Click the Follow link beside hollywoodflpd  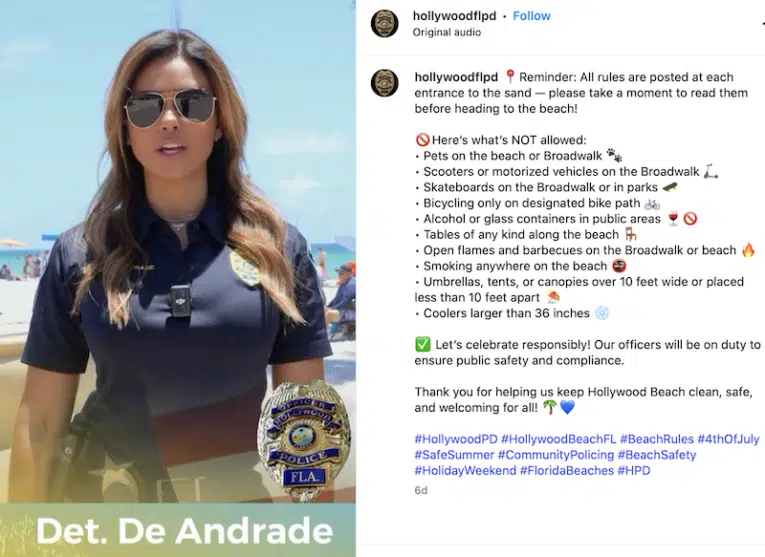point(531,16)
